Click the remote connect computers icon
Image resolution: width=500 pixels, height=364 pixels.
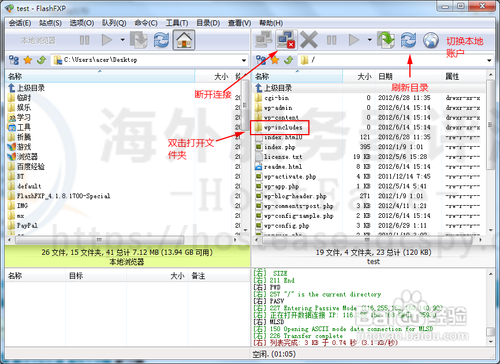point(264,40)
